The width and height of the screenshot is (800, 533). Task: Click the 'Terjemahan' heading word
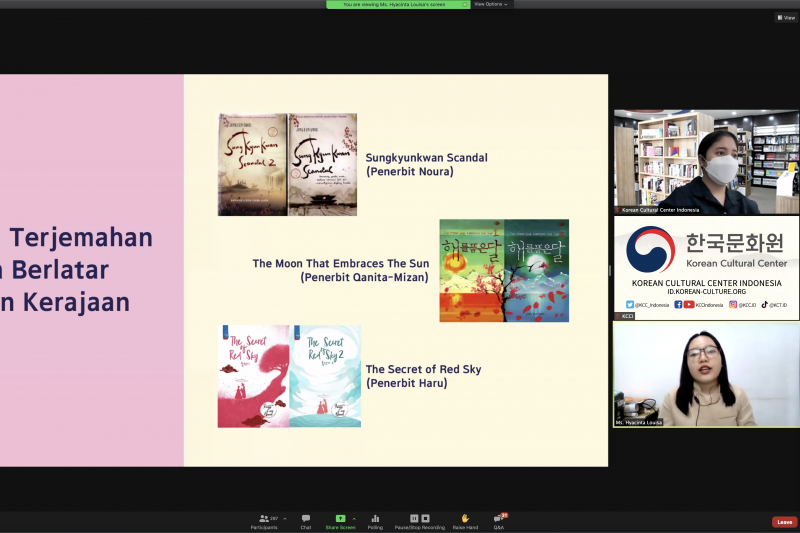pos(81,238)
